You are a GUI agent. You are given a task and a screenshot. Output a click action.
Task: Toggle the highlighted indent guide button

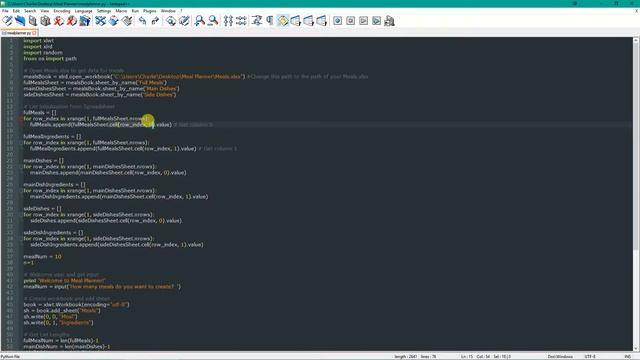tap(283, 20)
